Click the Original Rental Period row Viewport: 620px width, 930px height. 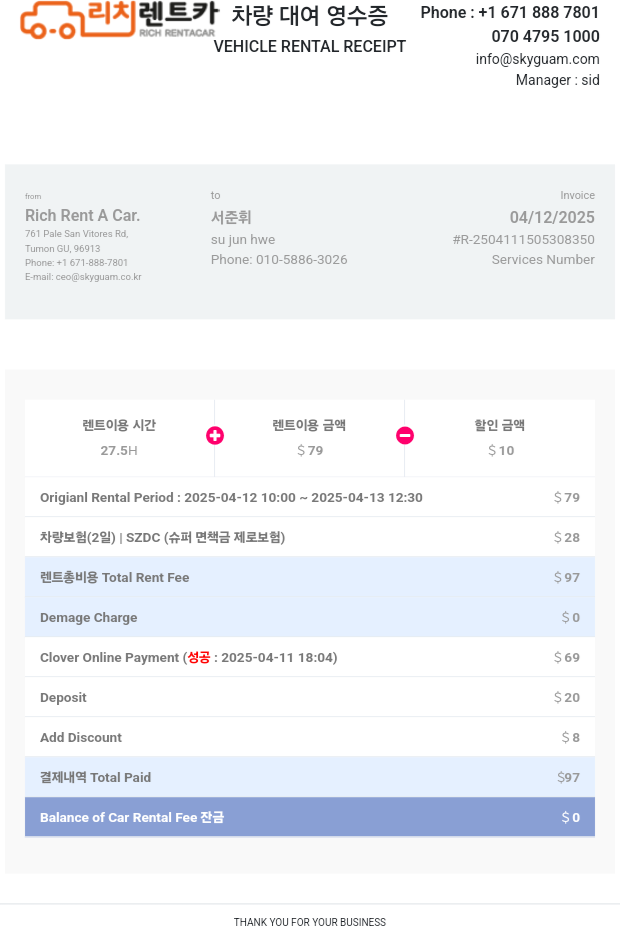pyautogui.click(x=310, y=497)
